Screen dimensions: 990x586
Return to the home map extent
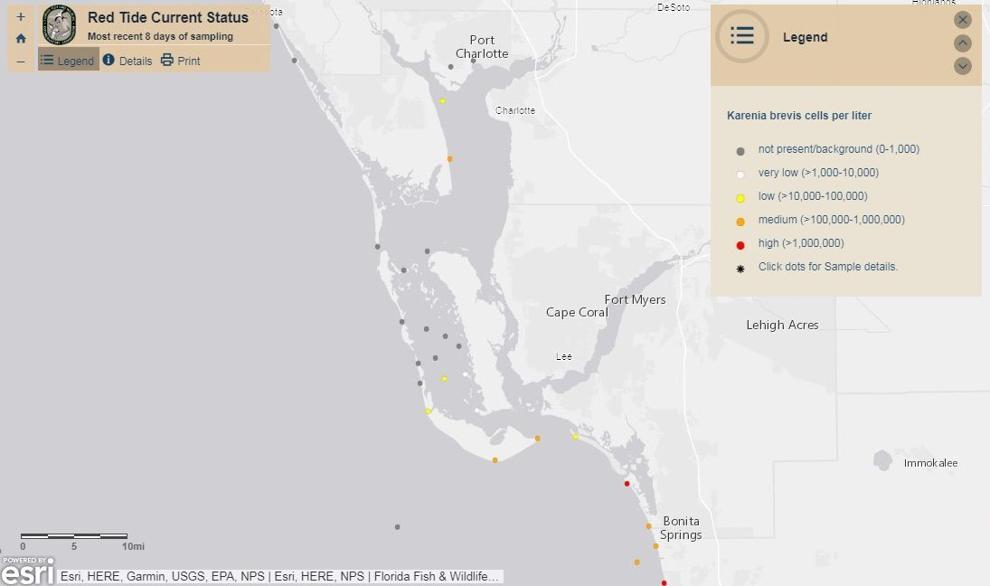coord(21,39)
